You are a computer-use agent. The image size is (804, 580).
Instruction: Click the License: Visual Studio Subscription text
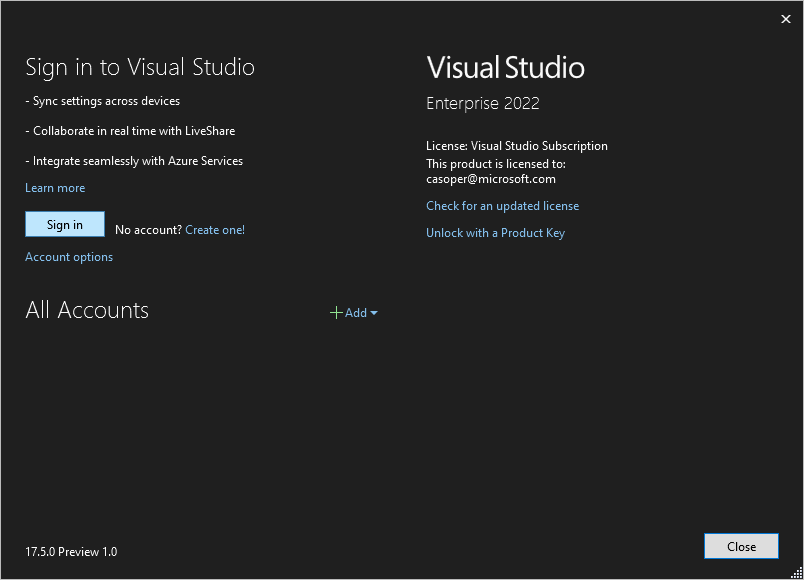click(517, 146)
